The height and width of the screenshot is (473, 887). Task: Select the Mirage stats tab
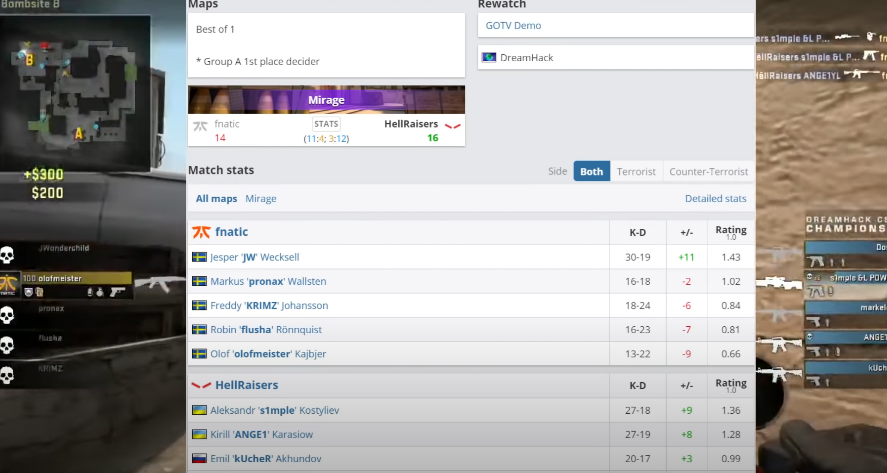tap(261, 199)
